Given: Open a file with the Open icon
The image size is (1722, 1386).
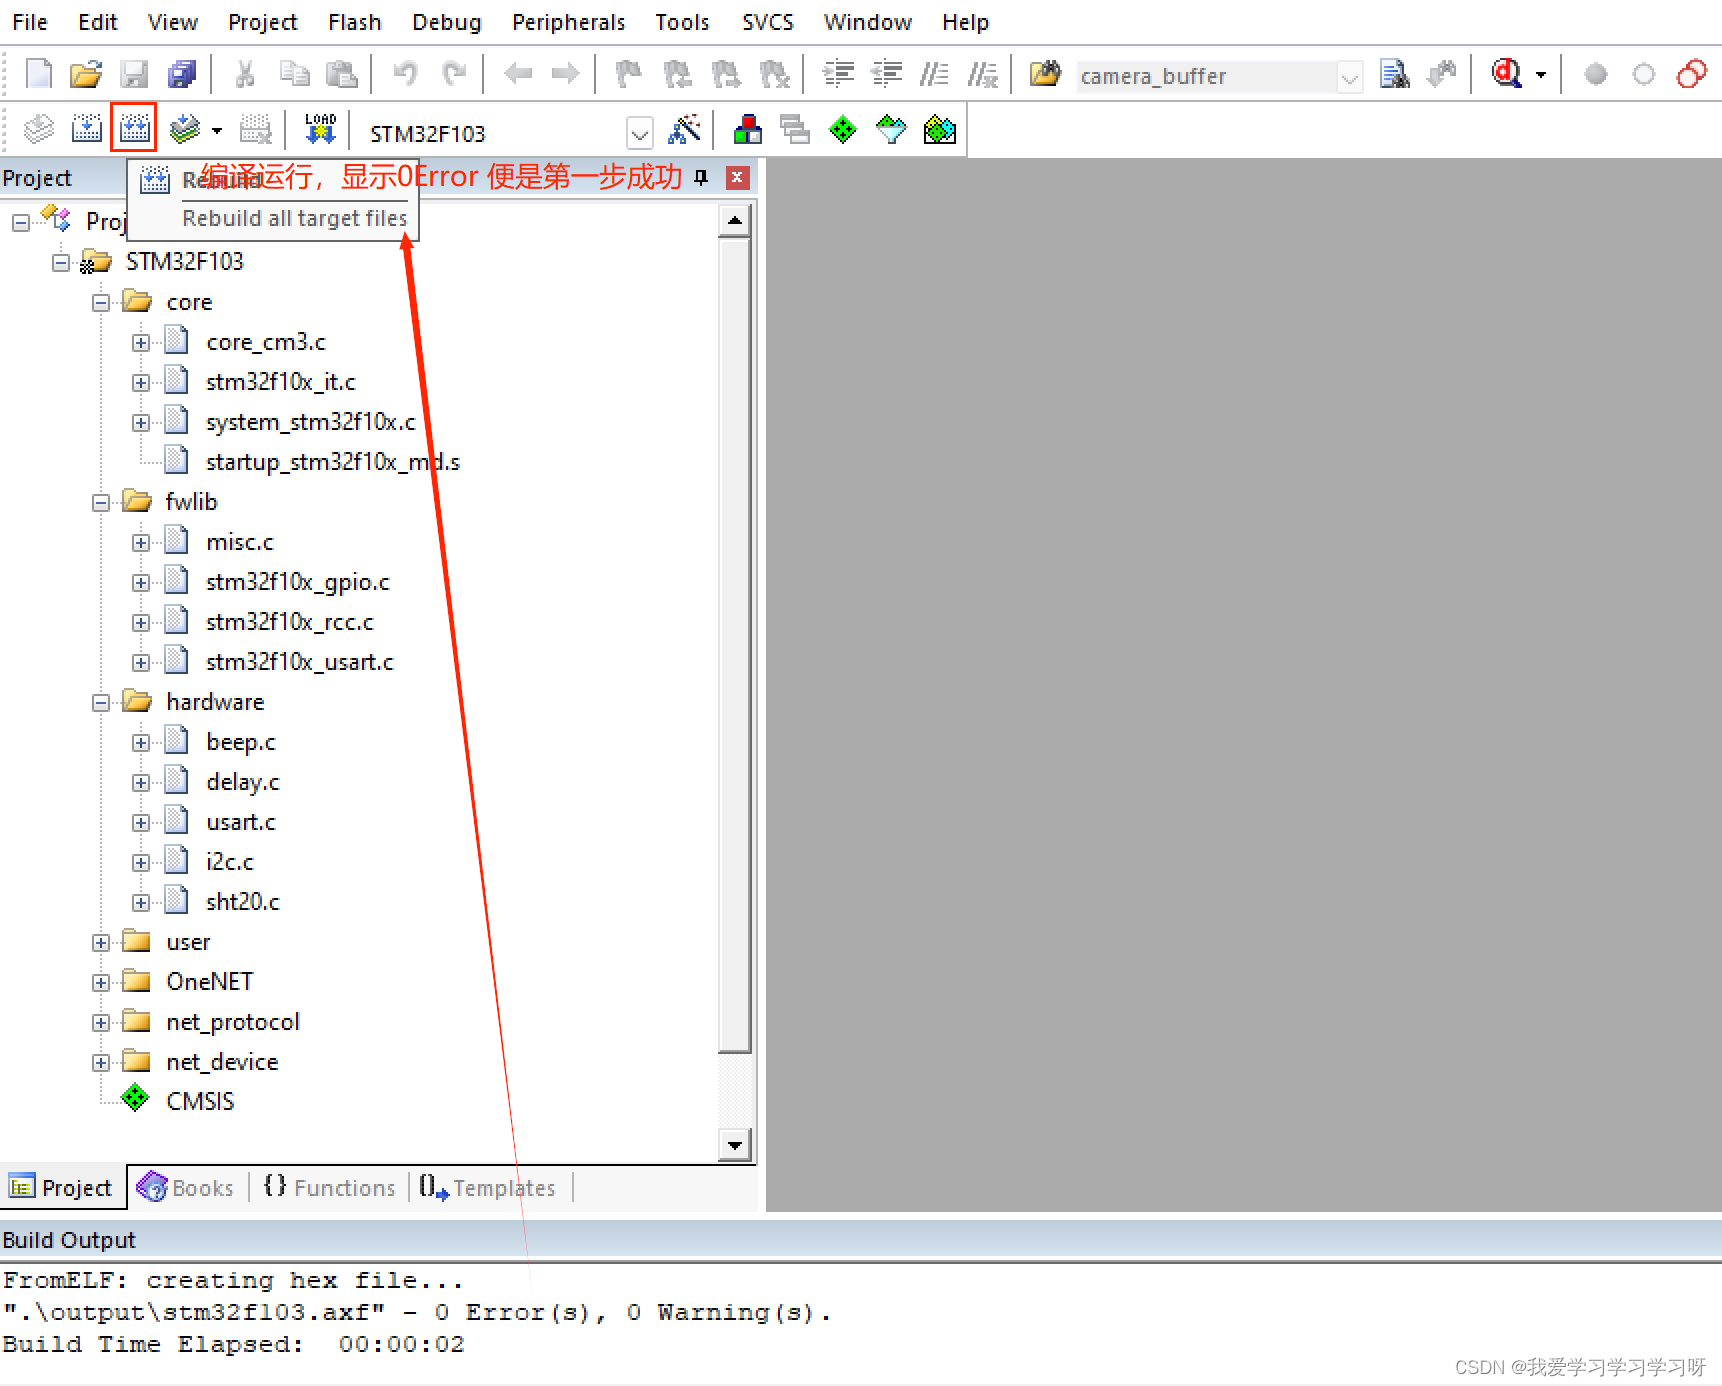Looking at the screenshot, I should tap(86, 74).
